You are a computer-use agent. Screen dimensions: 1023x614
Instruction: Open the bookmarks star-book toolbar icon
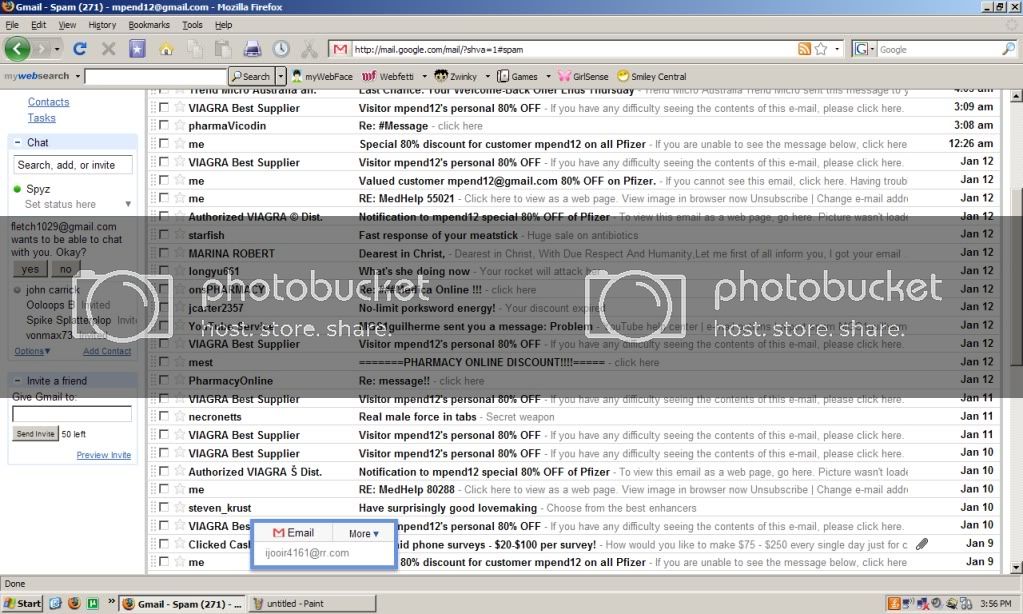[x=137, y=49]
